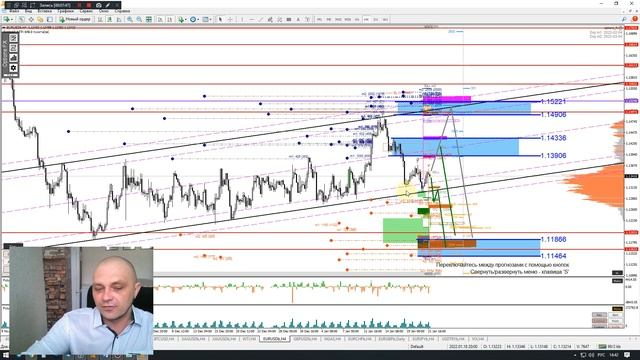Switch chart to candlesticks type
The image size is (640, 360).
tap(109, 19)
